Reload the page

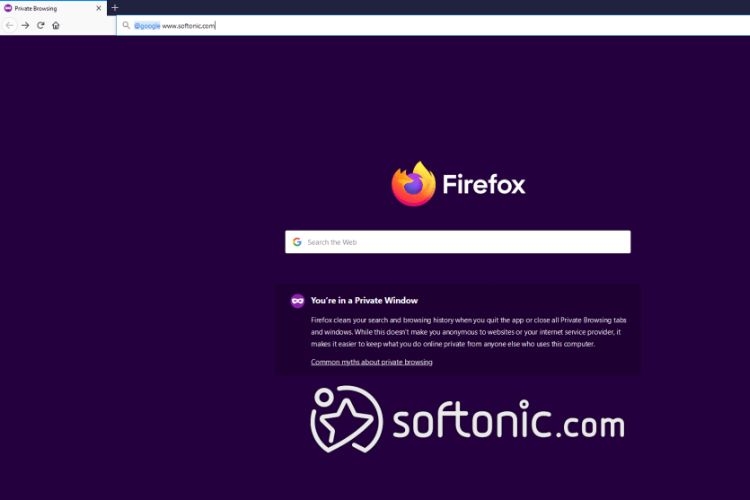pyautogui.click(x=41, y=25)
